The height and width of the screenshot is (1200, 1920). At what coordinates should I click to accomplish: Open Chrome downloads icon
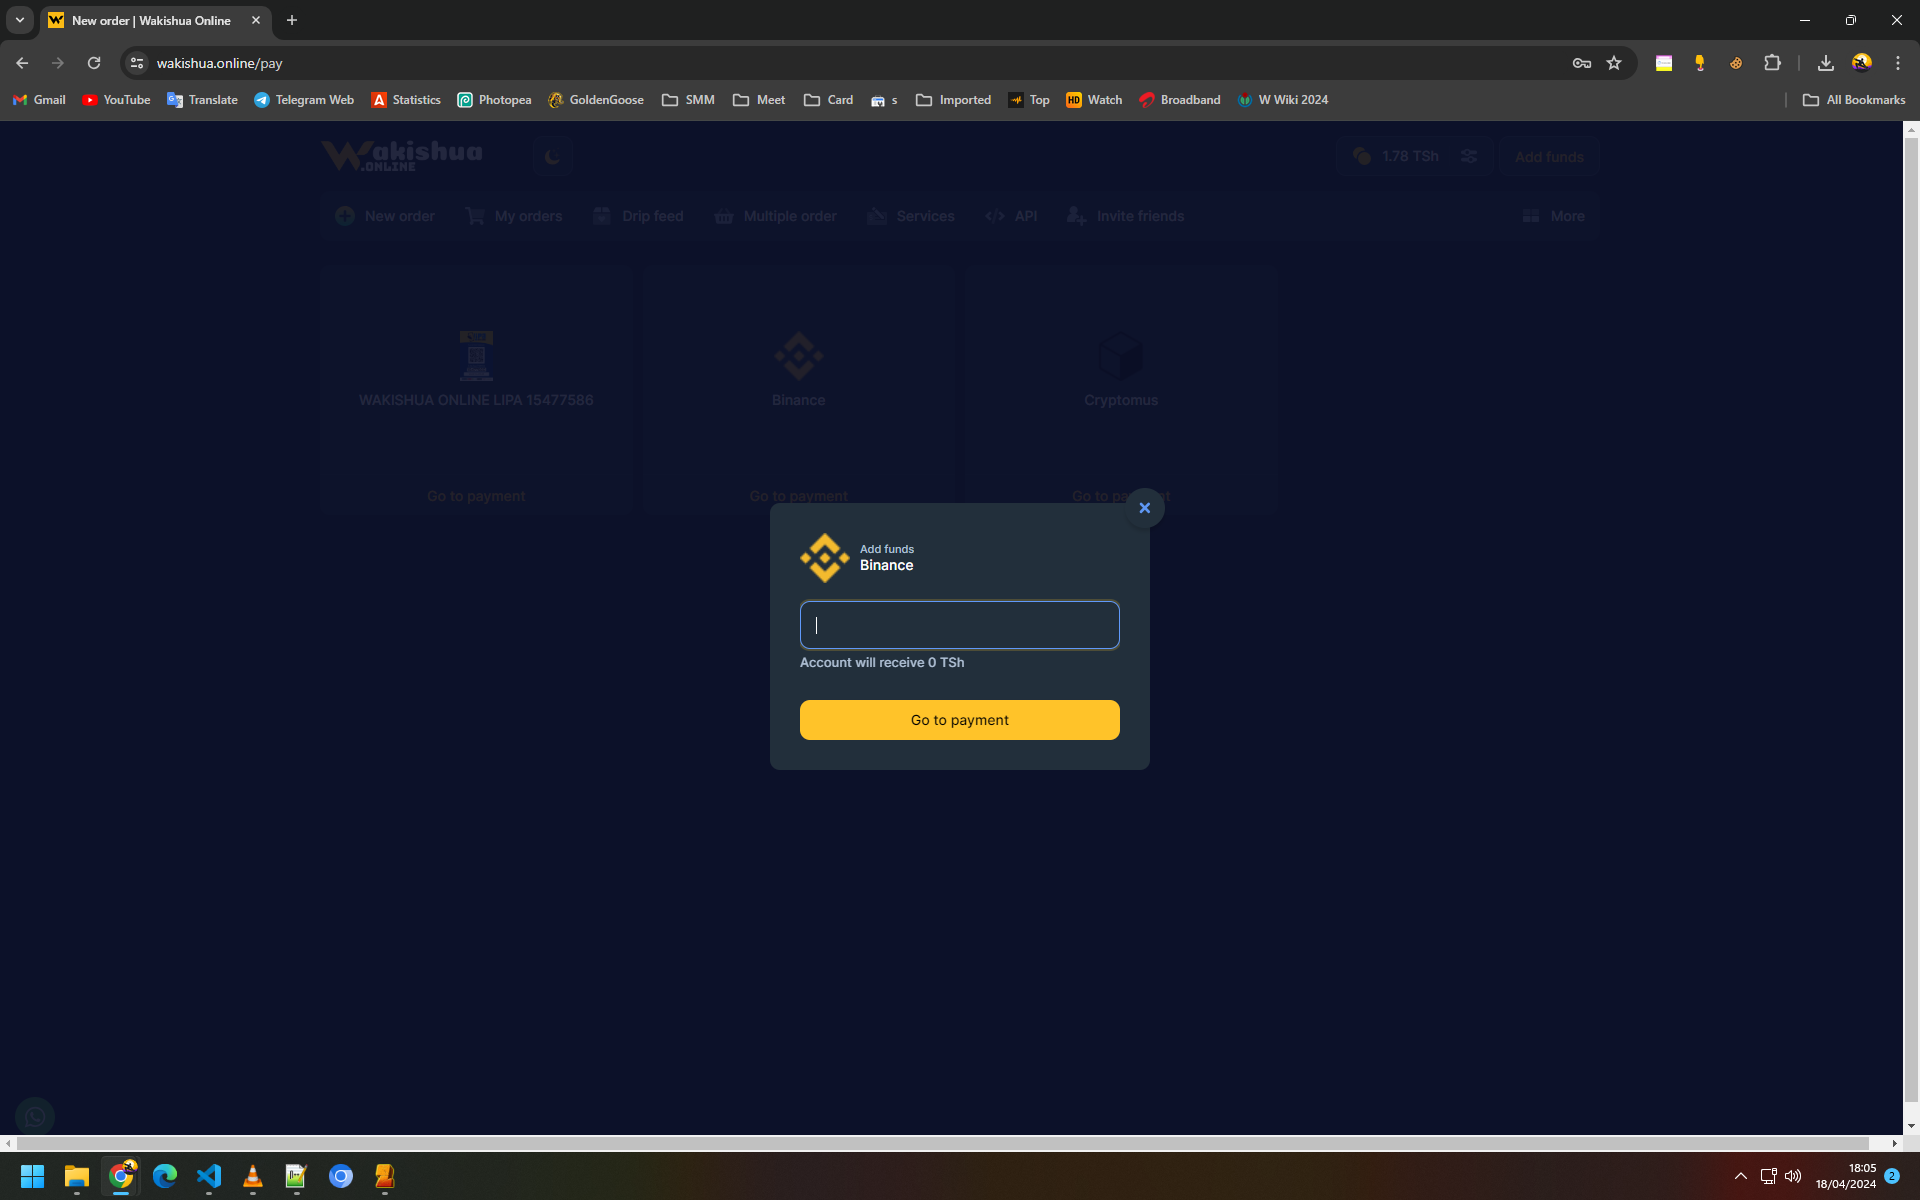click(x=1825, y=63)
